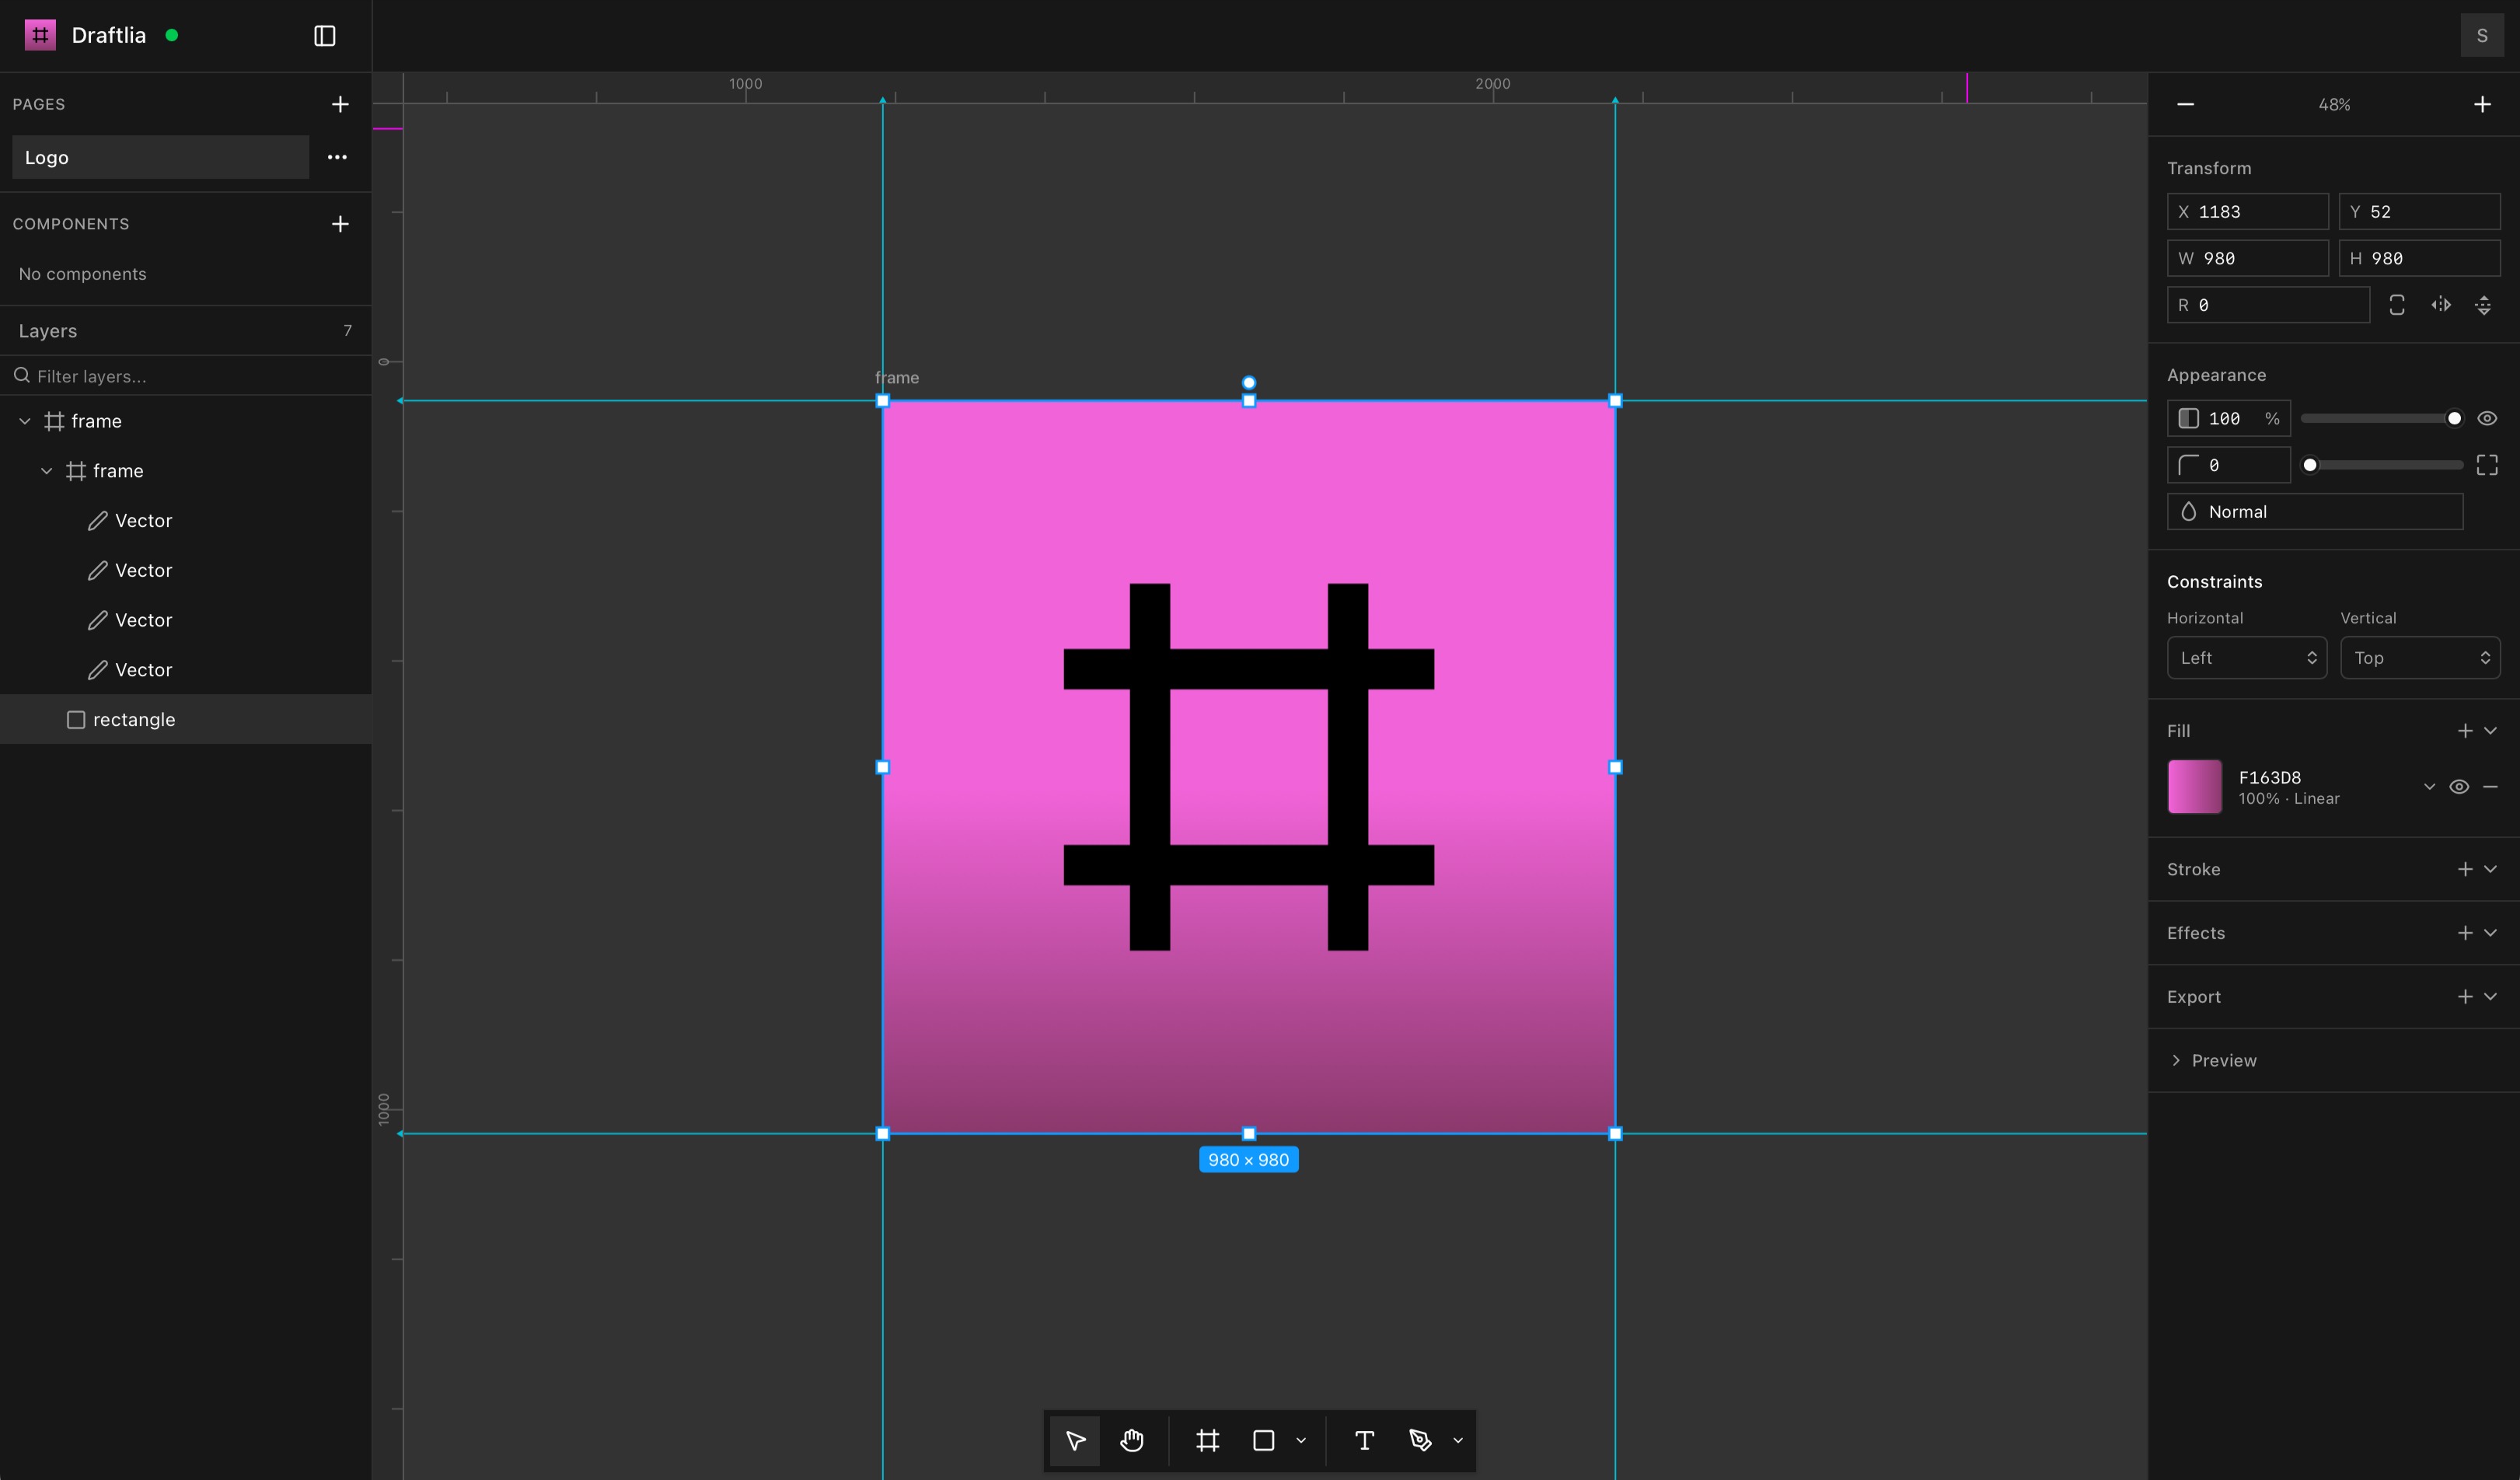This screenshot has height=1480, width=2520.
Task: Add a new Stroke
Action: pyautogui.click(x=2465, y=869)
